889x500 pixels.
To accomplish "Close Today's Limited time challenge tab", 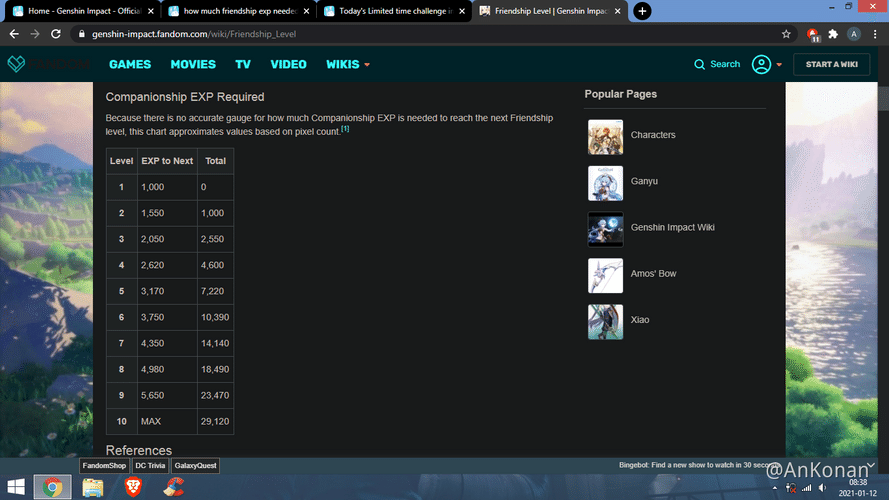I will click(x=462, y=11).
